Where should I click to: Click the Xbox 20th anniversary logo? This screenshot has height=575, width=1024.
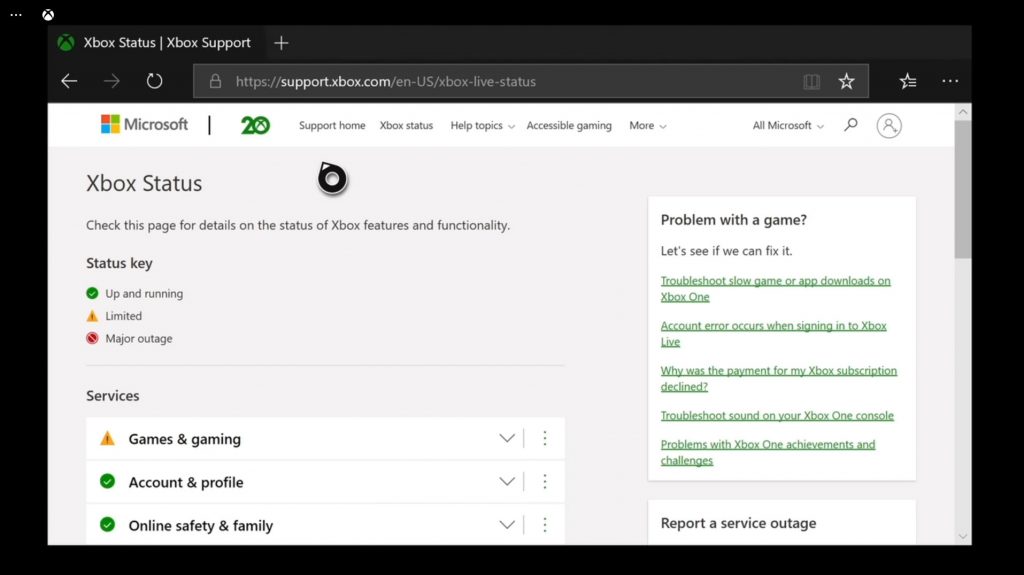(x=255, y=125)
